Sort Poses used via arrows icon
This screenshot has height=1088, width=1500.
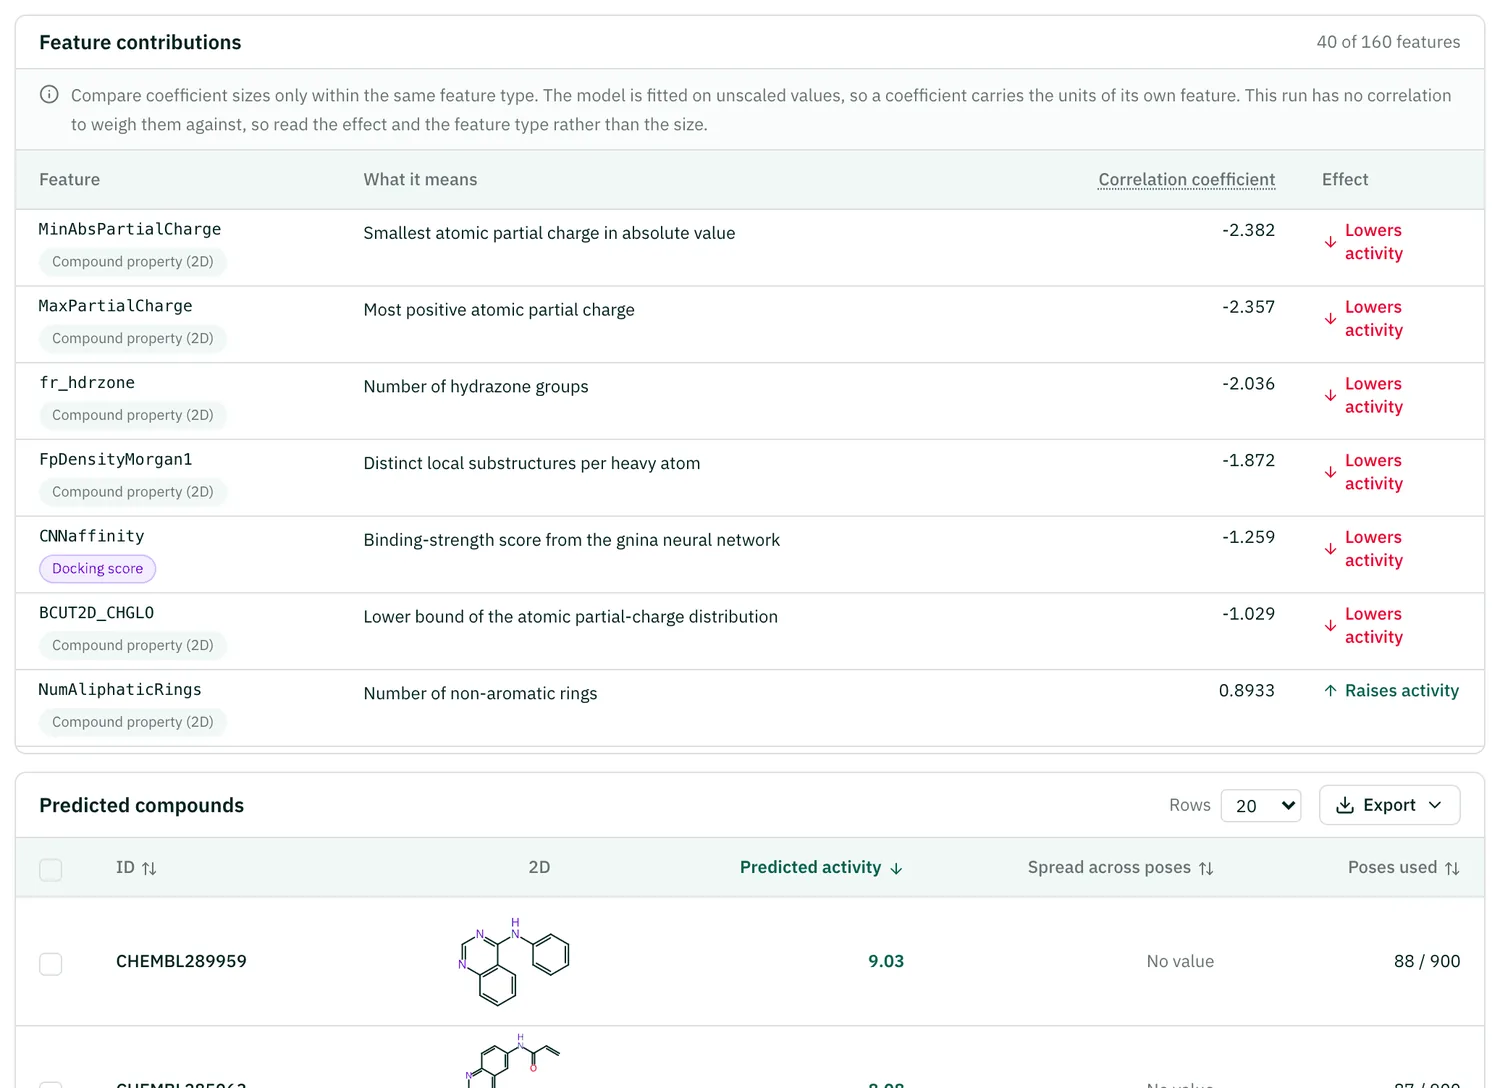point(1452,868)
